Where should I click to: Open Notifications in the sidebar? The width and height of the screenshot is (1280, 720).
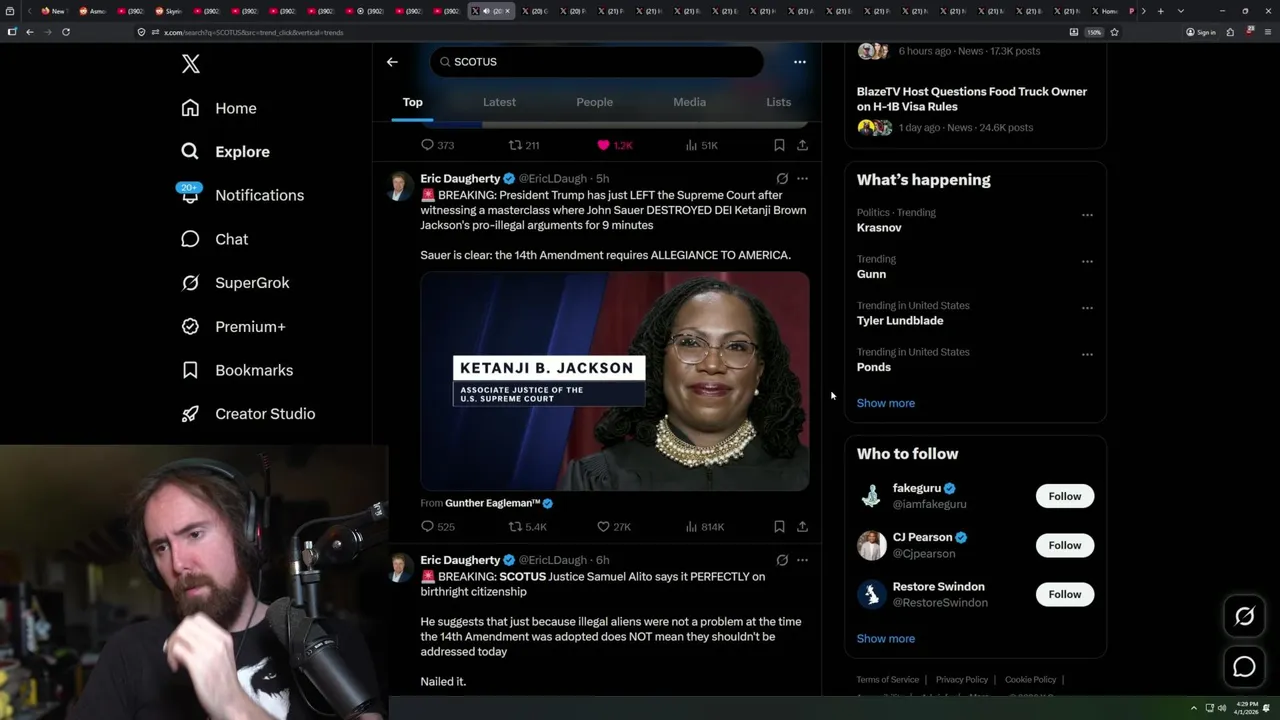(x=241, y=195)
